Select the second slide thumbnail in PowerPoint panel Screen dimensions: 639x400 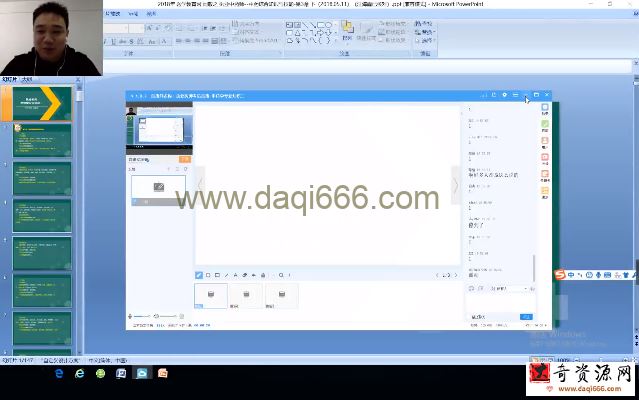[41, 139]
